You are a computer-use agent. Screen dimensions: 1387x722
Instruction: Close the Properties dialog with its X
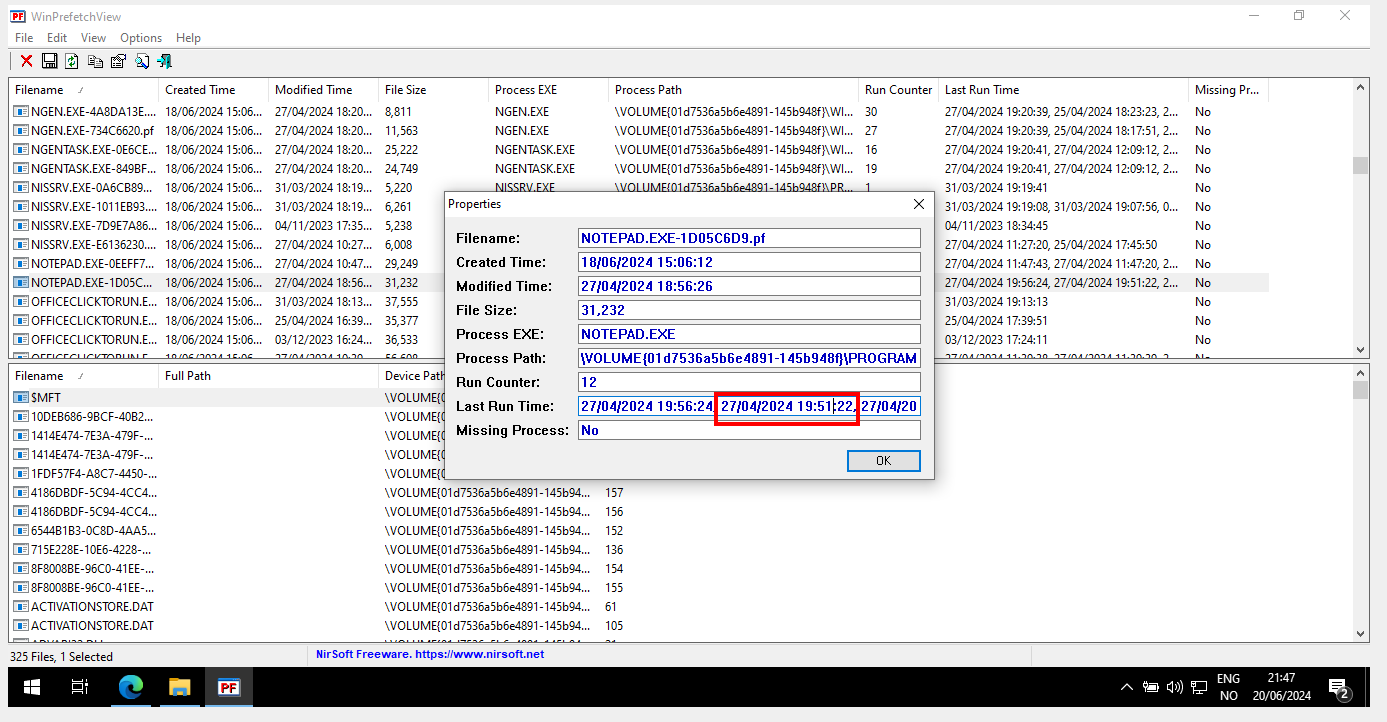(x=919, y=204)
